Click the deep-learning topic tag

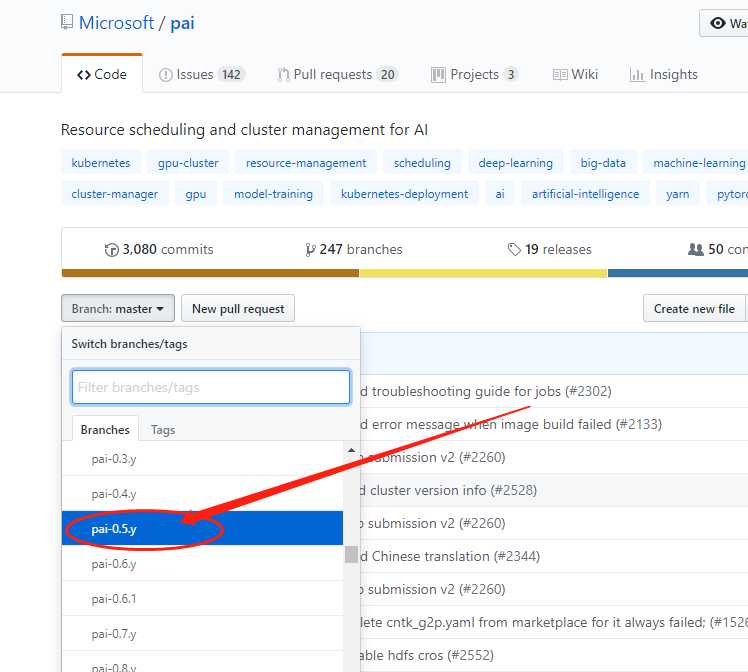[x=515, y=163]
